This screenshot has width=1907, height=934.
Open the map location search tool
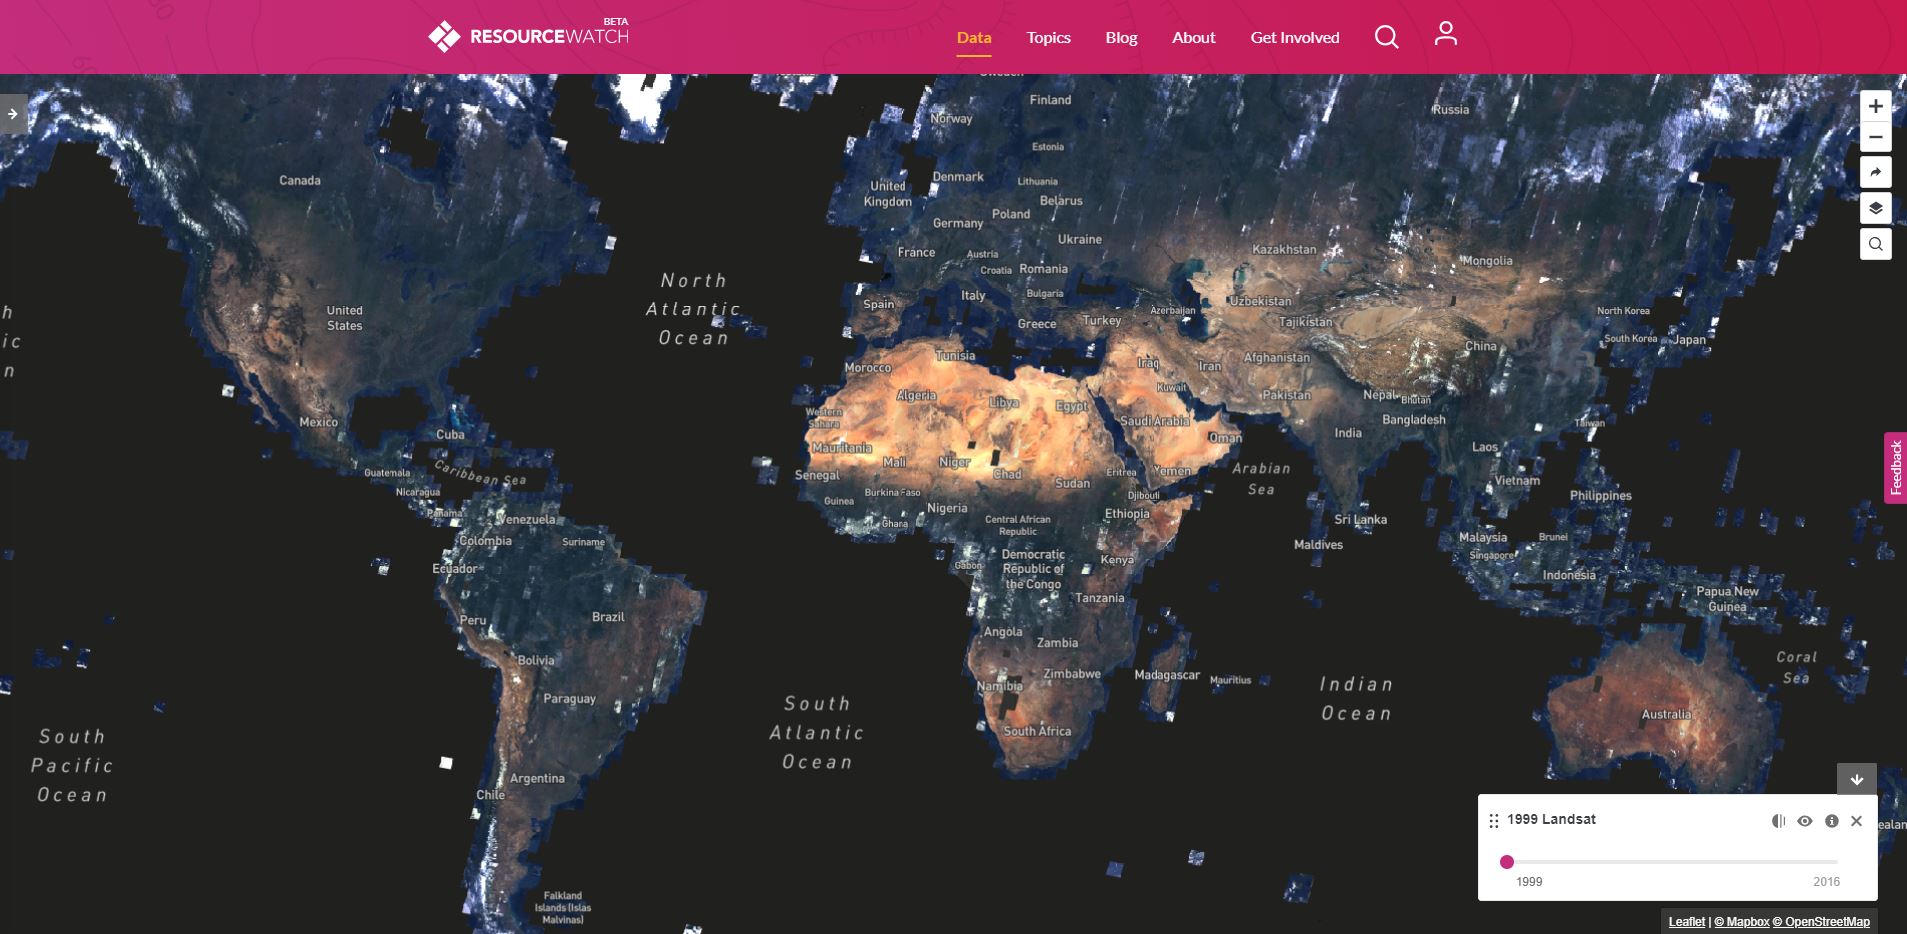1875,244
